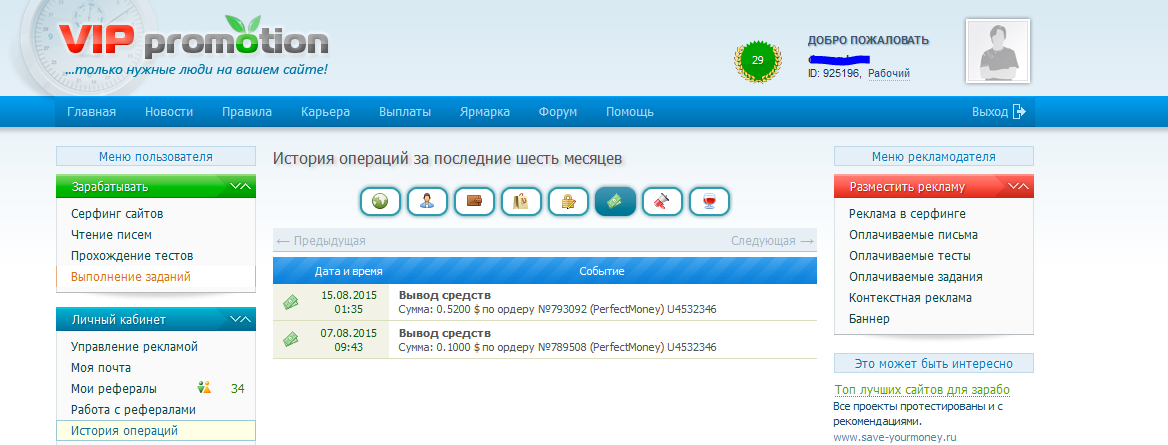Click the text with order №793092
The width and height of the screenshot is (1168, 445).
click(x=558, y=309)
